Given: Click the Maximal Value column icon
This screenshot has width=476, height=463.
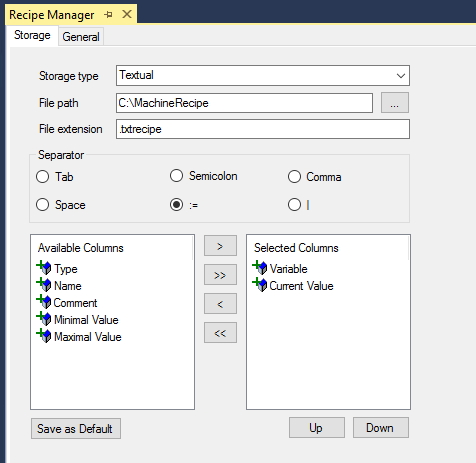Looking at the screenshot, I should point(44,336).
